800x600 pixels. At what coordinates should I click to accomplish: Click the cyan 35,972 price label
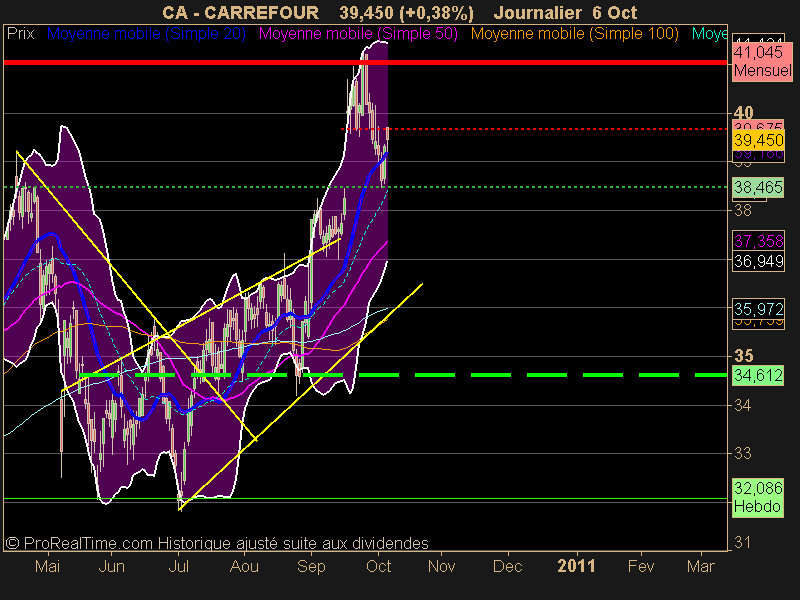tap(758, 309)
